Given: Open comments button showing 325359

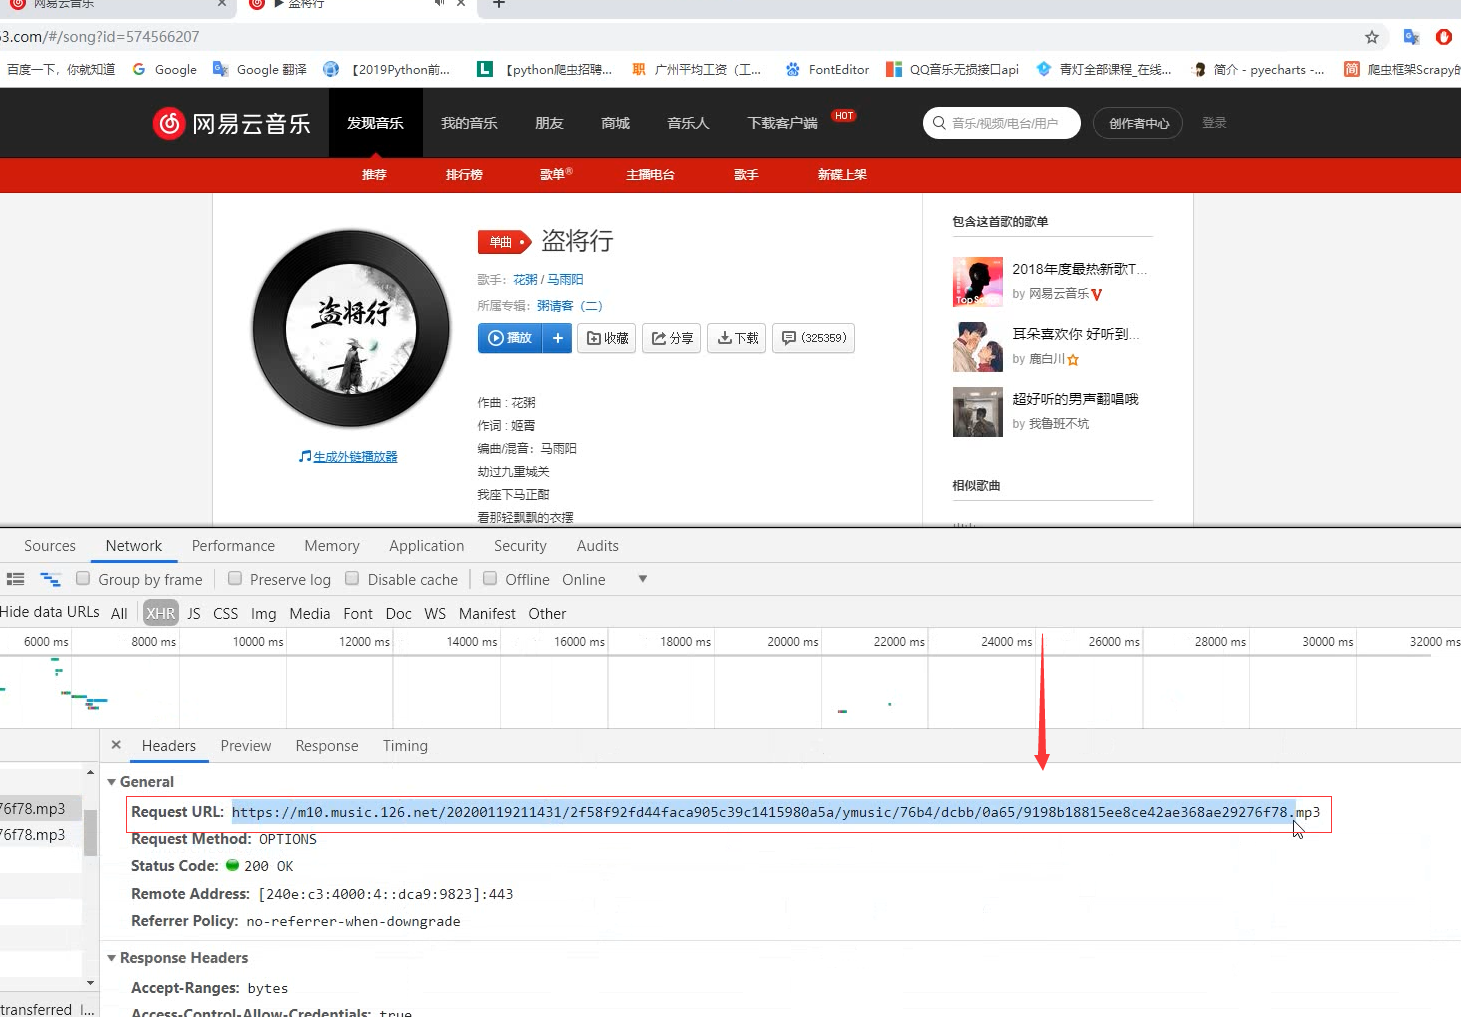Looking at the screenshot, I should tap(814, 338).
